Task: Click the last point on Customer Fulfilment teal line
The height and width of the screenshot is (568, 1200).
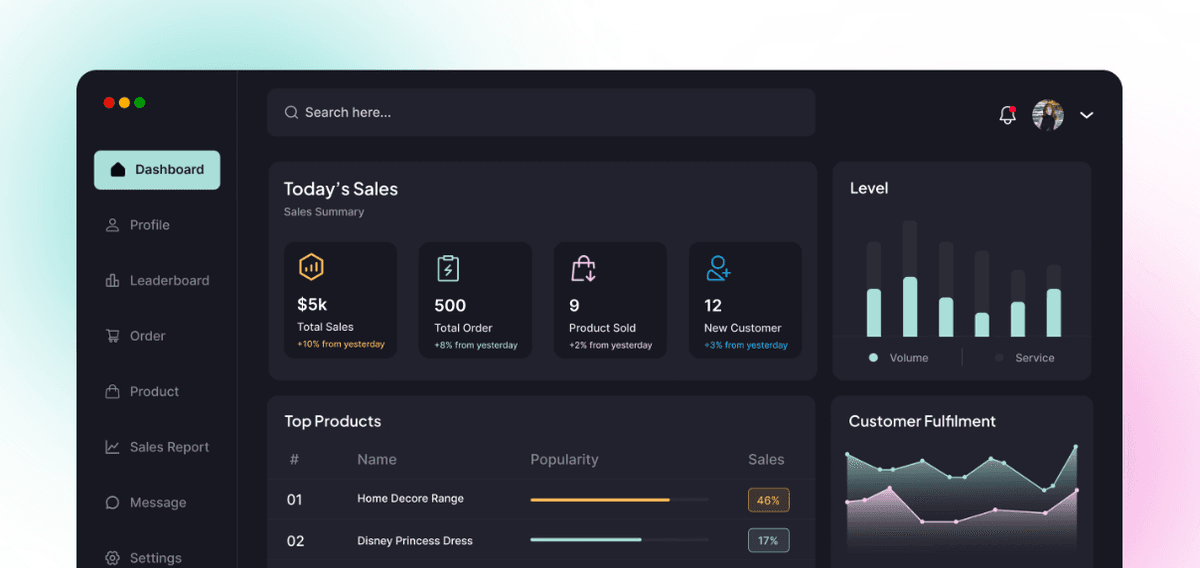Action: (1076, 446)
